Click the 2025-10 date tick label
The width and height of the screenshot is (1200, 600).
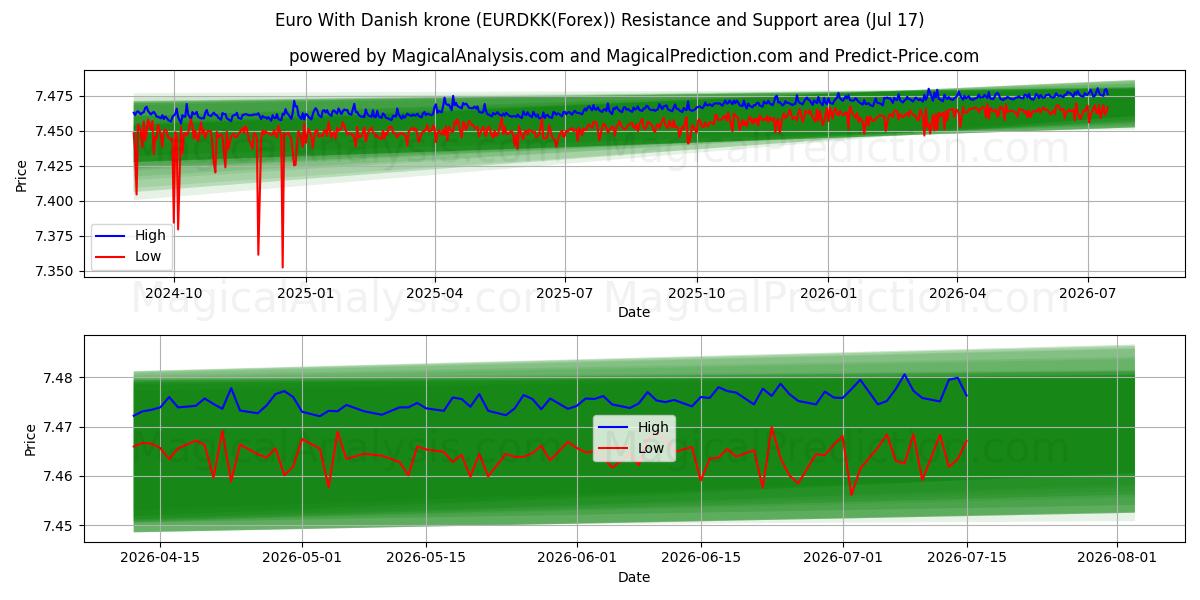(x=697, y=293)
